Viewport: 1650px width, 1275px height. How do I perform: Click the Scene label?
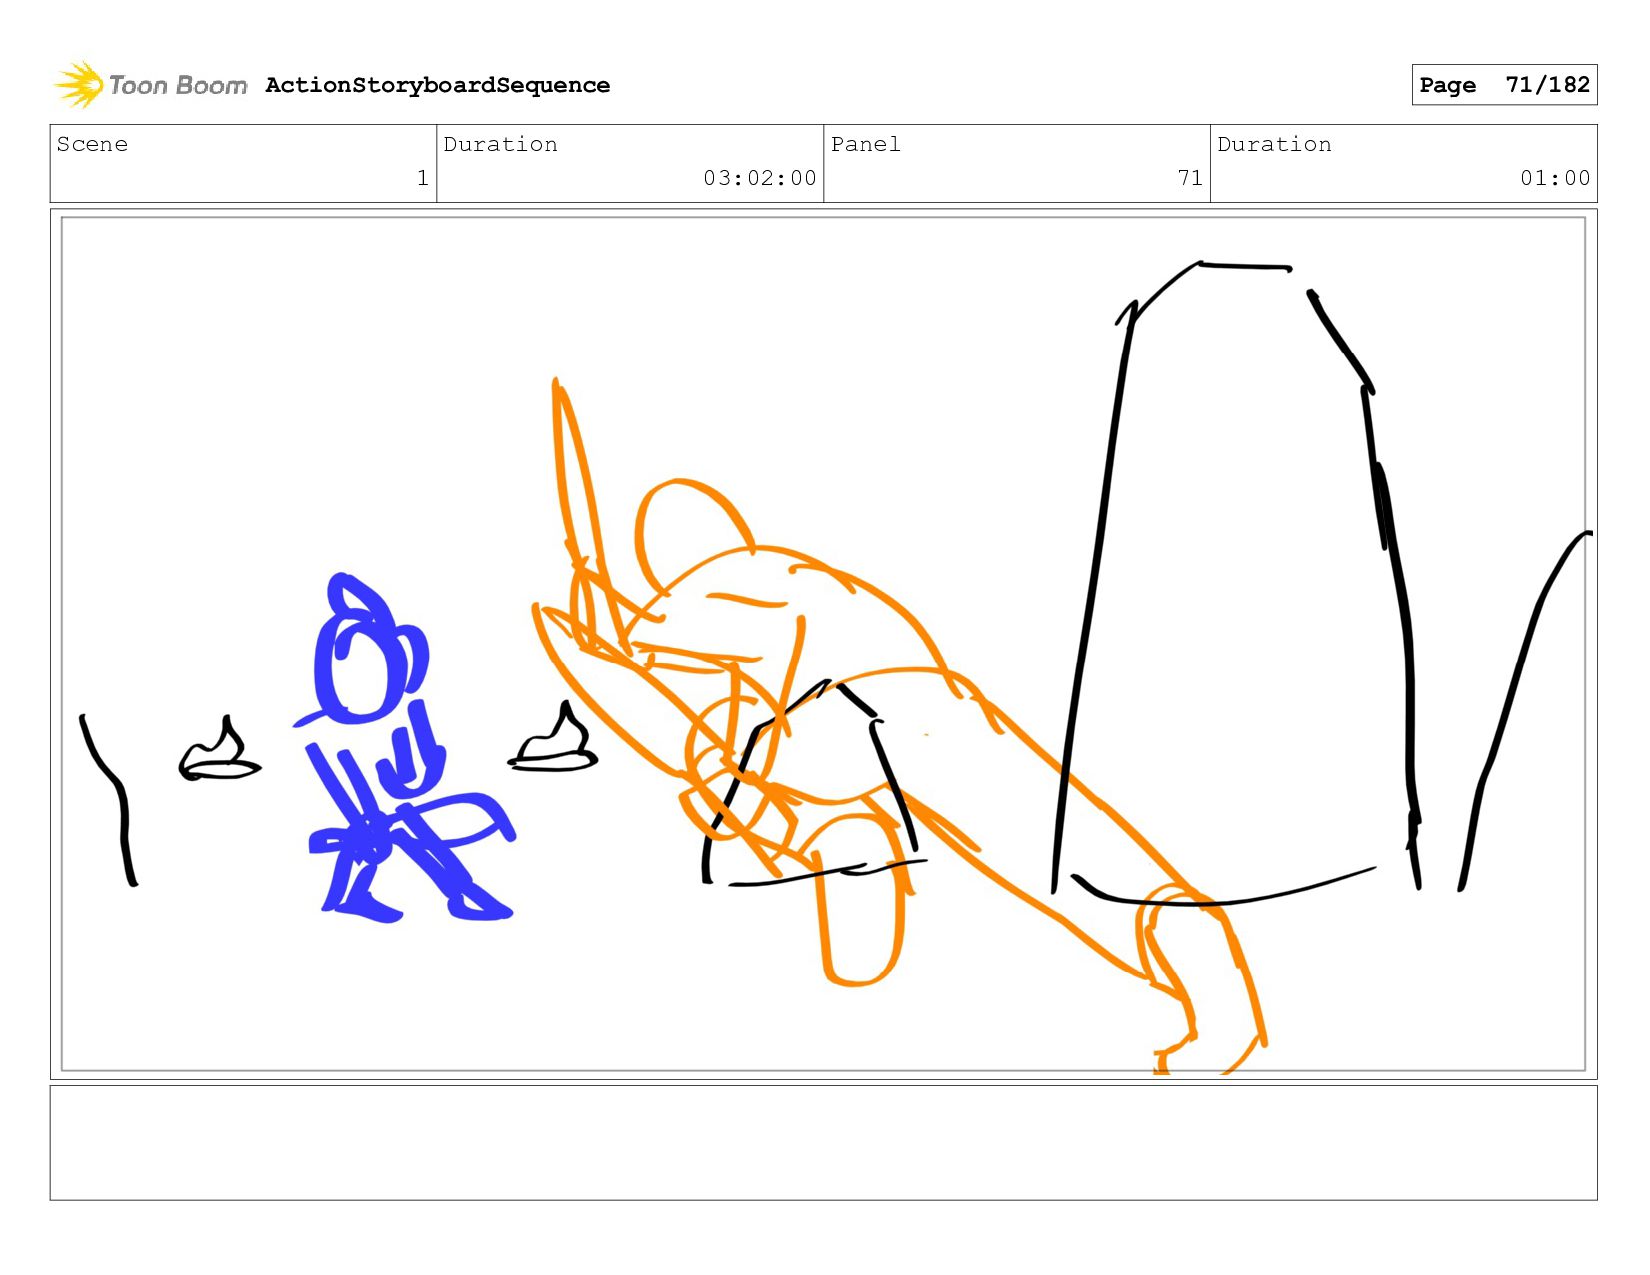point(92,144)
